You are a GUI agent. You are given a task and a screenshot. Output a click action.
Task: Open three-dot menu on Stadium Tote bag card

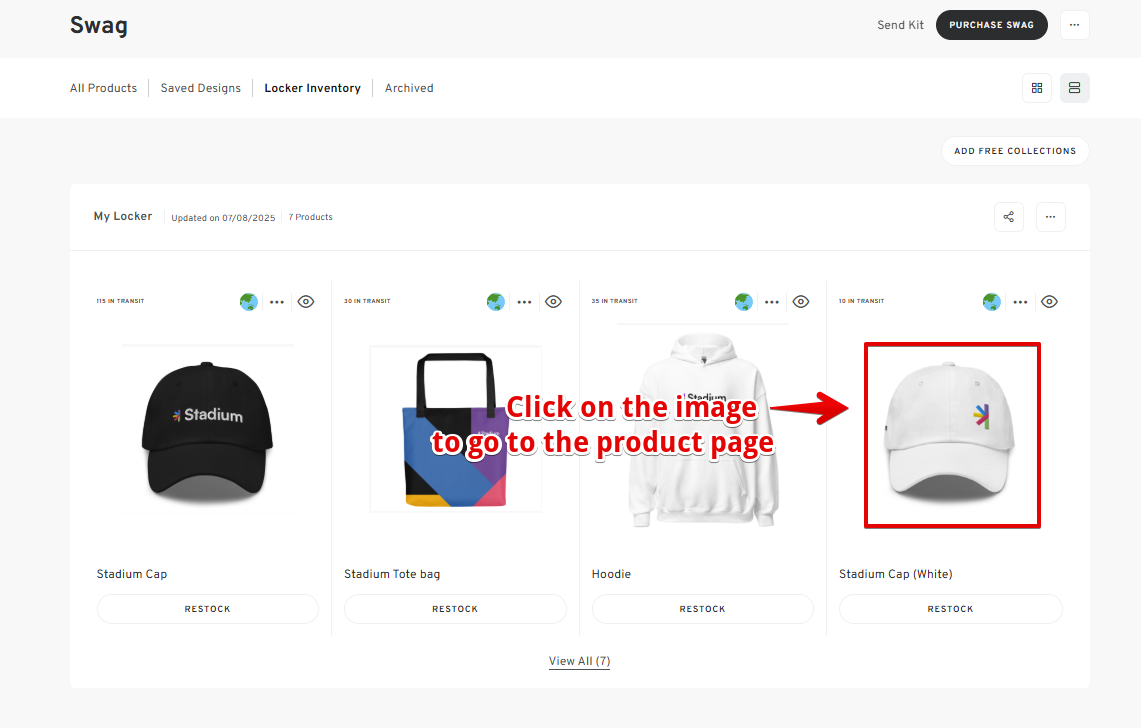click(x=525, y=302)
